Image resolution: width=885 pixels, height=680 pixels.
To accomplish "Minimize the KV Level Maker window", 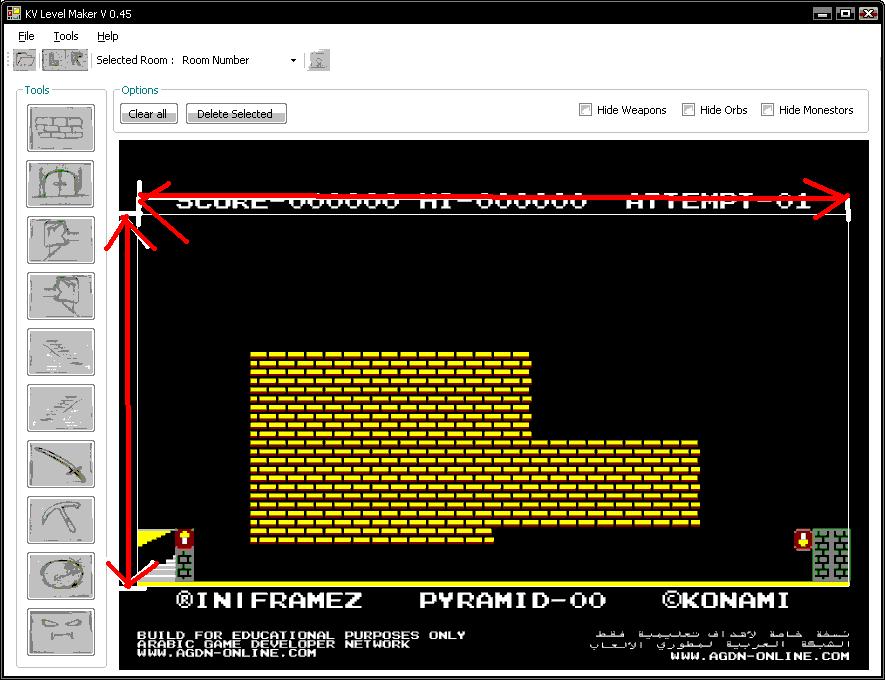I will (822, 14).
